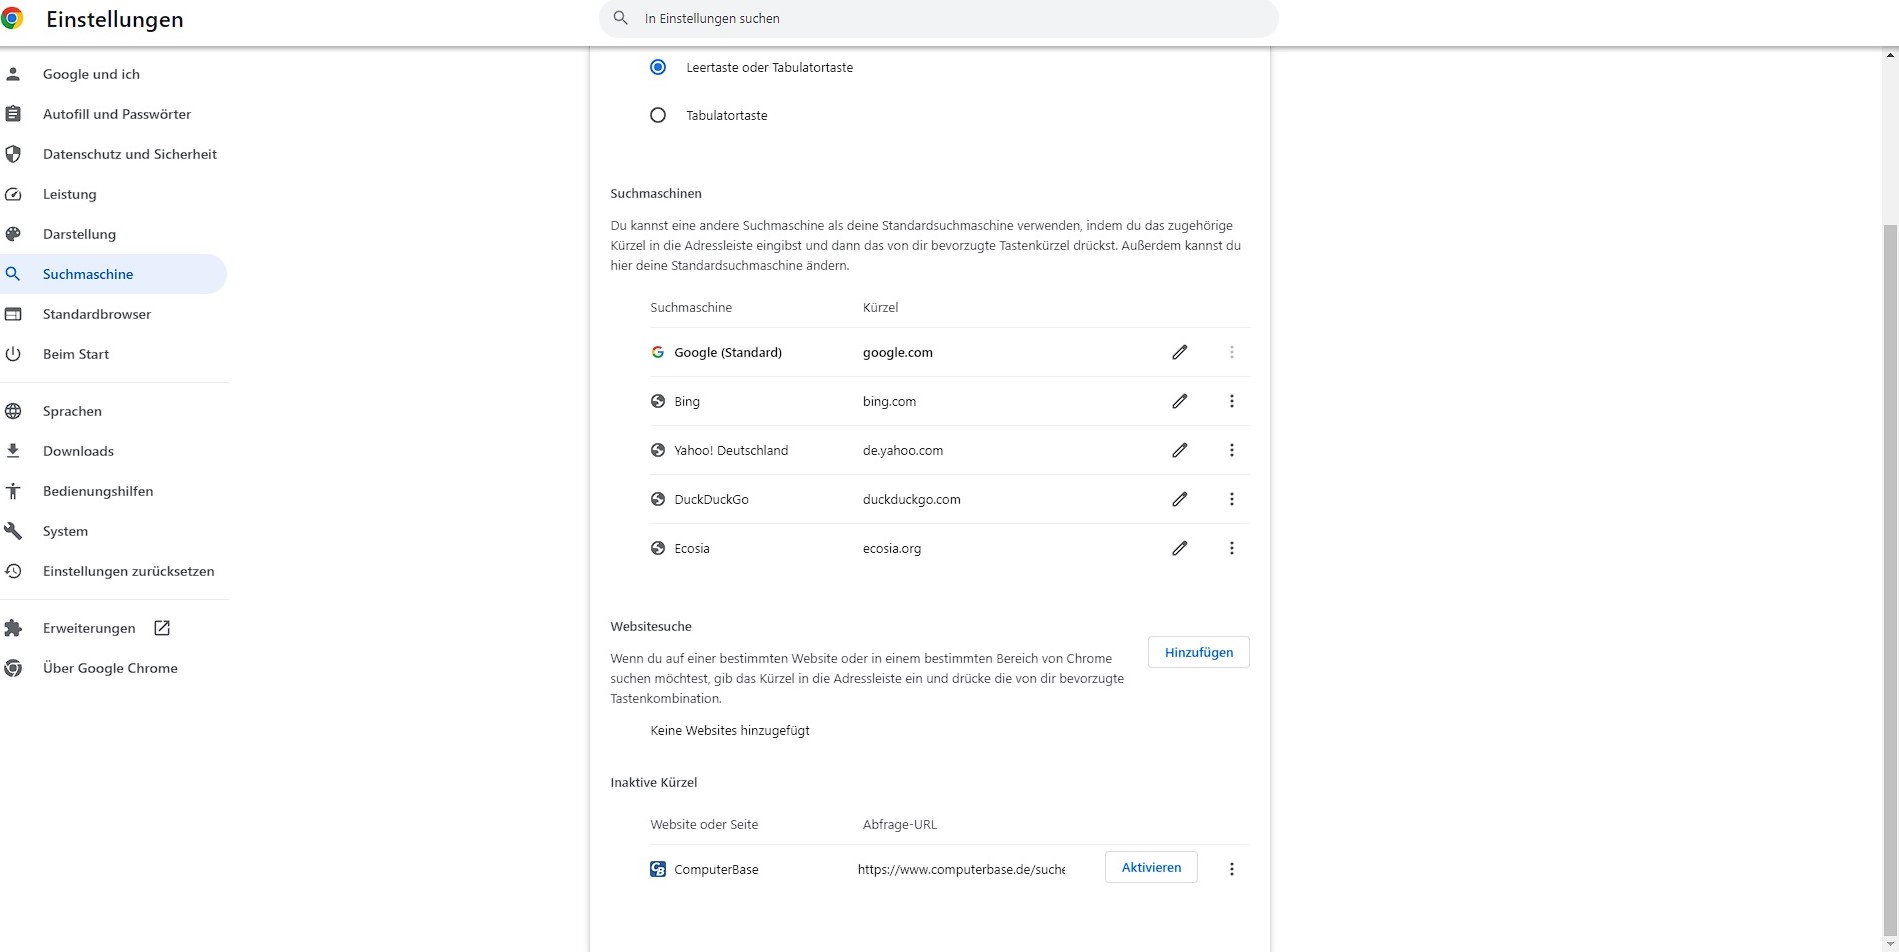This screenshot has width=1899, height=952.
Task: Click the speedometer icon for Leistung
Action: [x=13, y=194]
